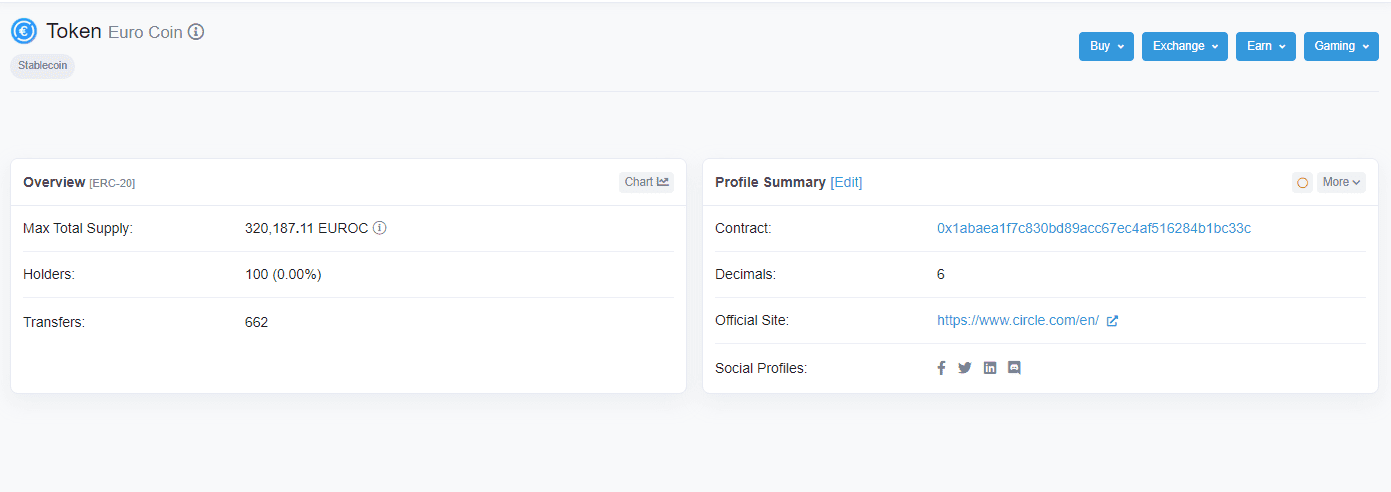Click the Official Site label
1391x492 pixels.
coord(752,320)
